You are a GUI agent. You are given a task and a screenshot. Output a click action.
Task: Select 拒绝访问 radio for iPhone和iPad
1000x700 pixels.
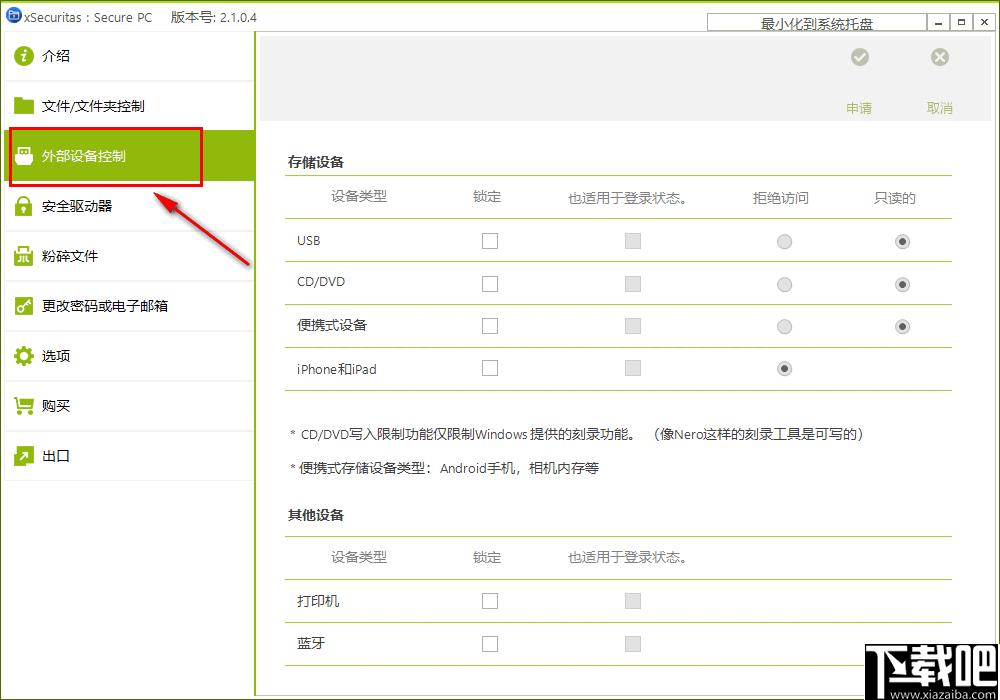784,368
